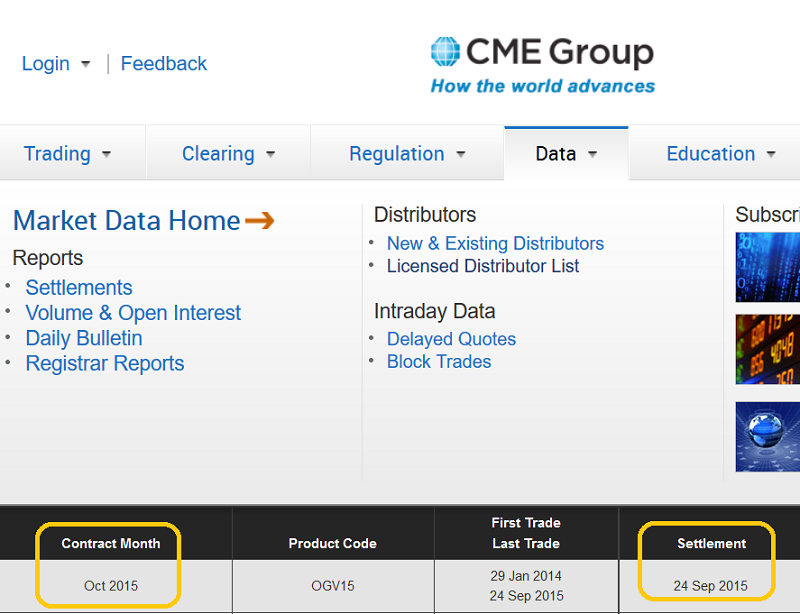This screenshot has height=614, width=800.
Task: Click New & Existing Distributors link
Action: 495,243
